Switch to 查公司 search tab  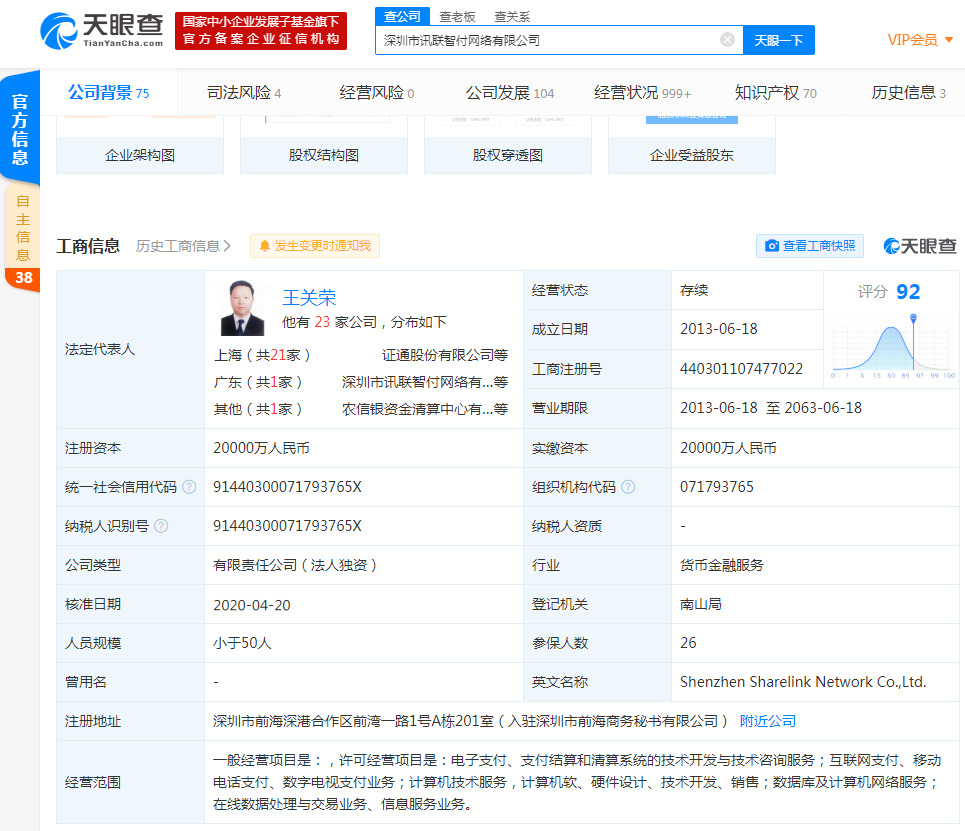pyautogui.click(x=402, y=17)
